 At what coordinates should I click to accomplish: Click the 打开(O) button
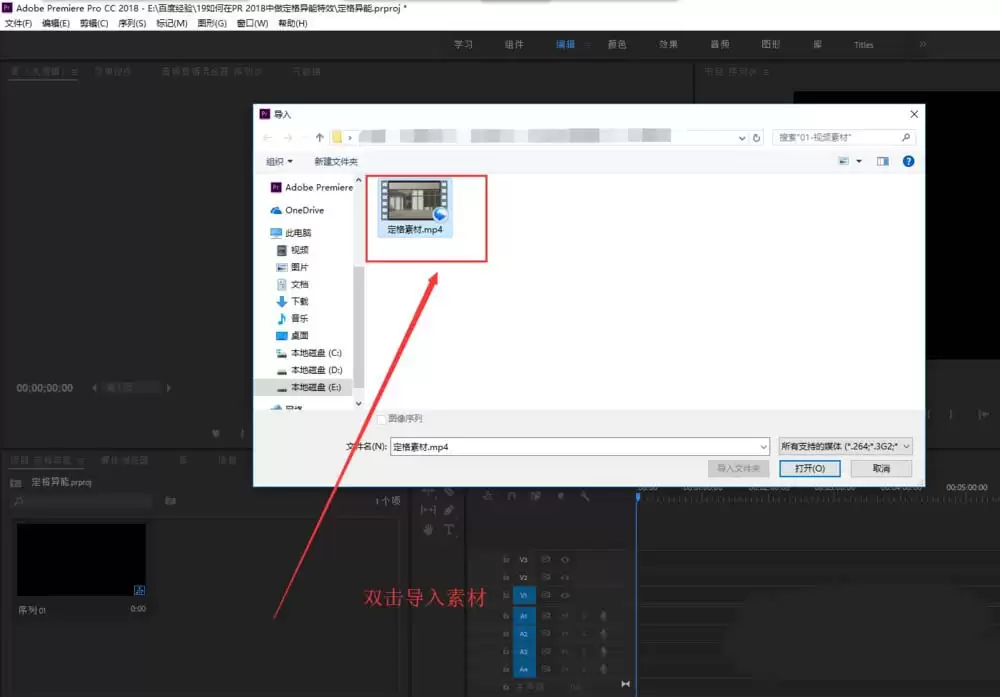pyautogui.click(x=809, y=468)
